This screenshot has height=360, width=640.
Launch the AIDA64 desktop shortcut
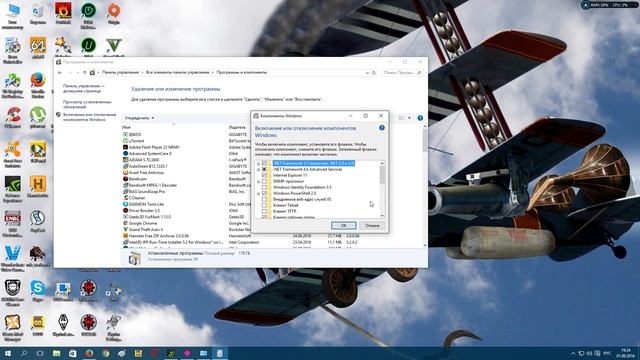pyautogui.click(x=38, y=48)
